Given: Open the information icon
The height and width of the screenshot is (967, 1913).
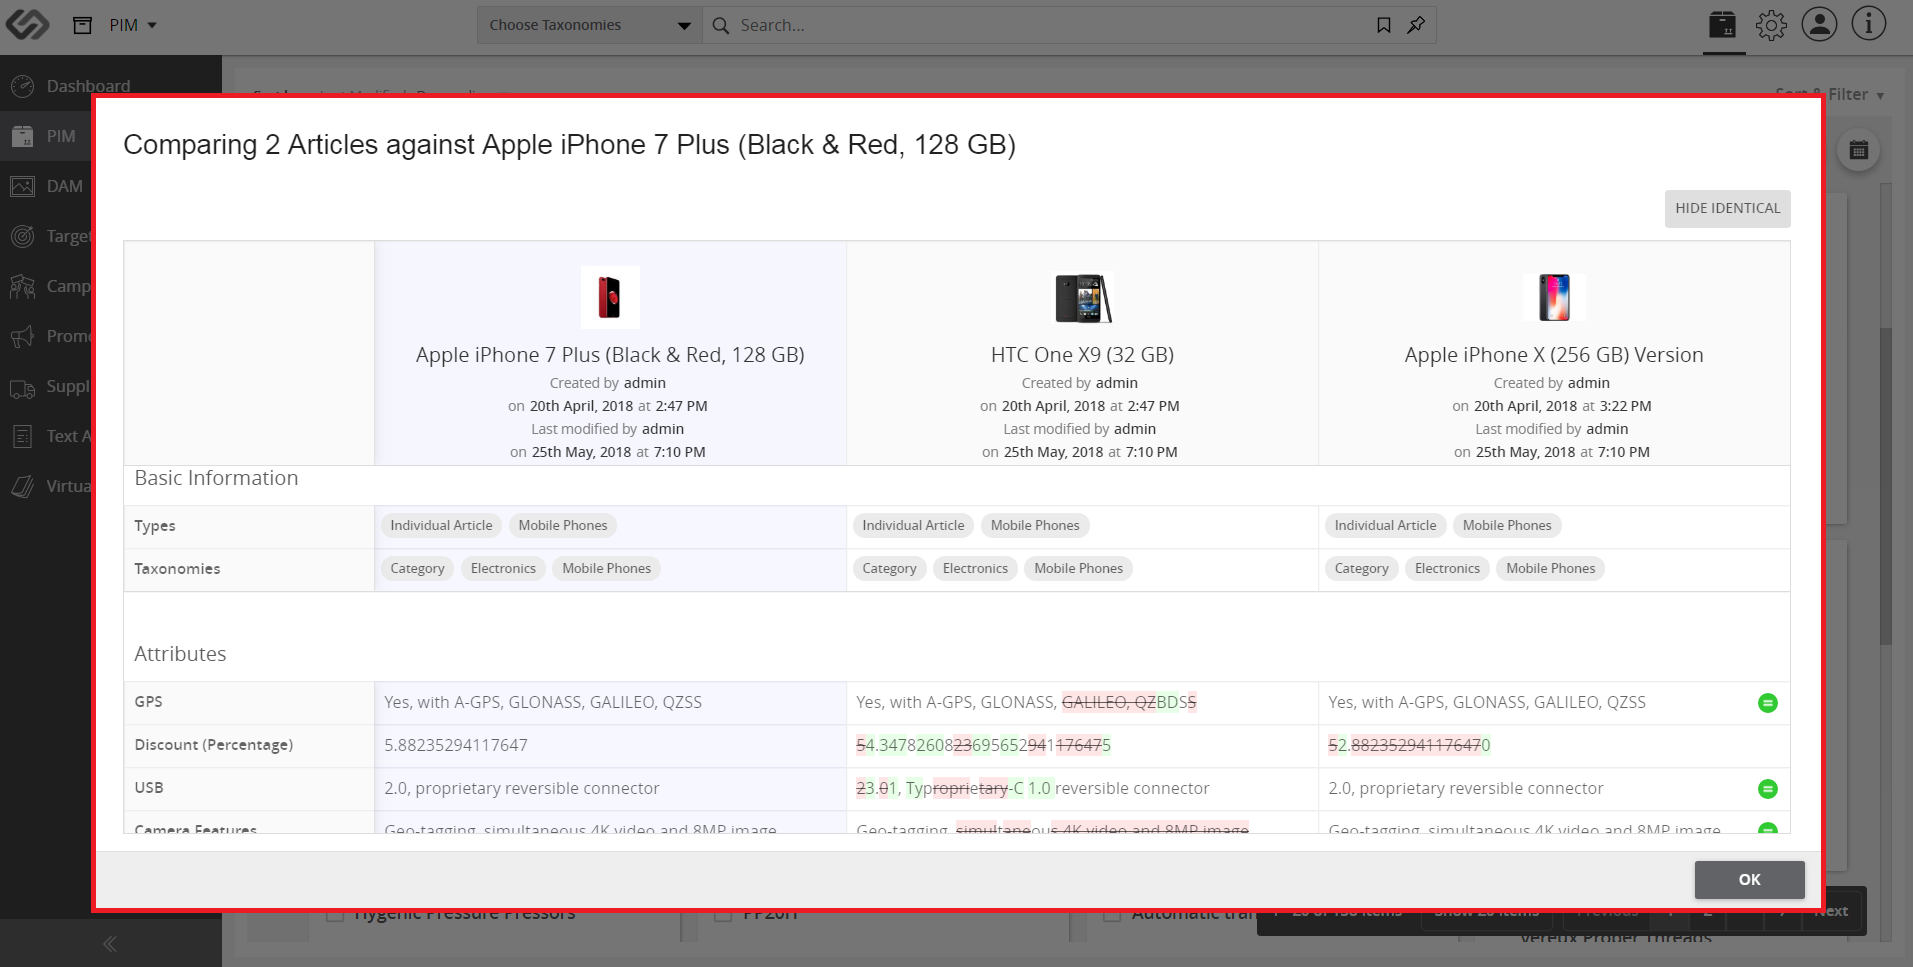Looking at the screenshot, I should click(1868, 24).
